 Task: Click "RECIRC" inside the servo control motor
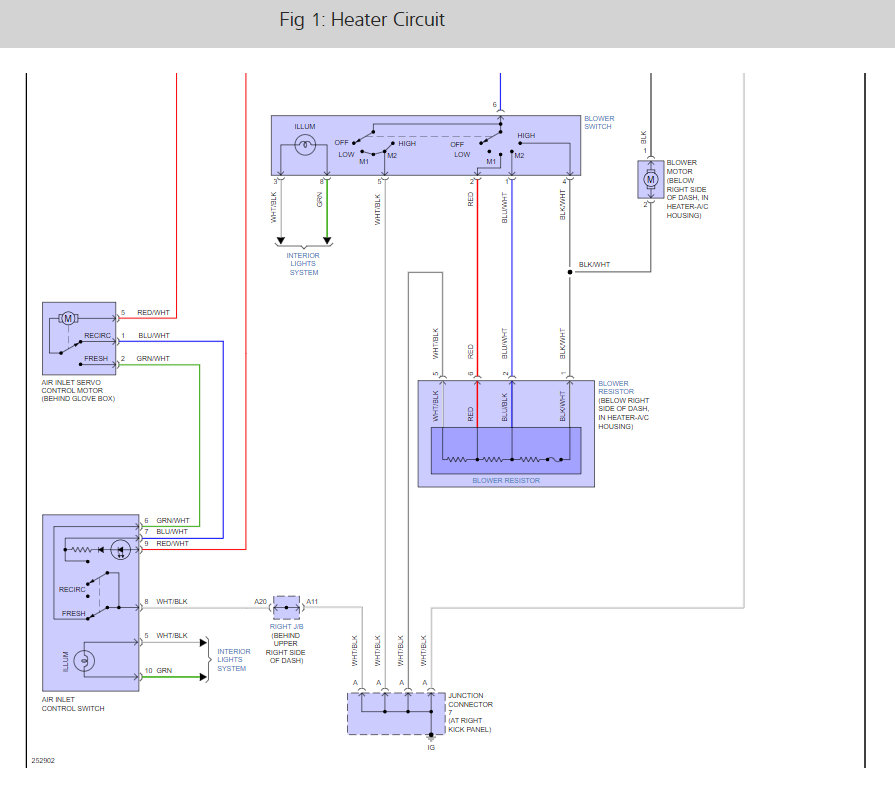tap(98, 336)
